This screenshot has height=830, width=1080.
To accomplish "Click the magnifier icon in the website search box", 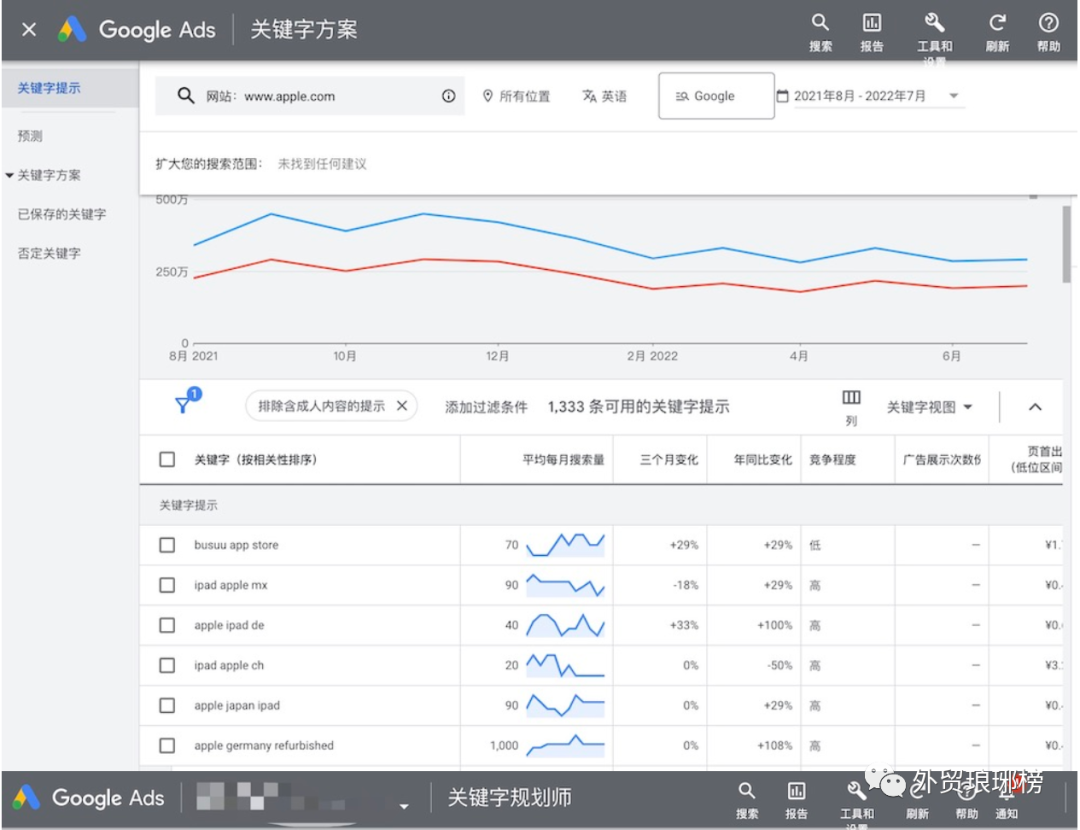I will 185,96.
